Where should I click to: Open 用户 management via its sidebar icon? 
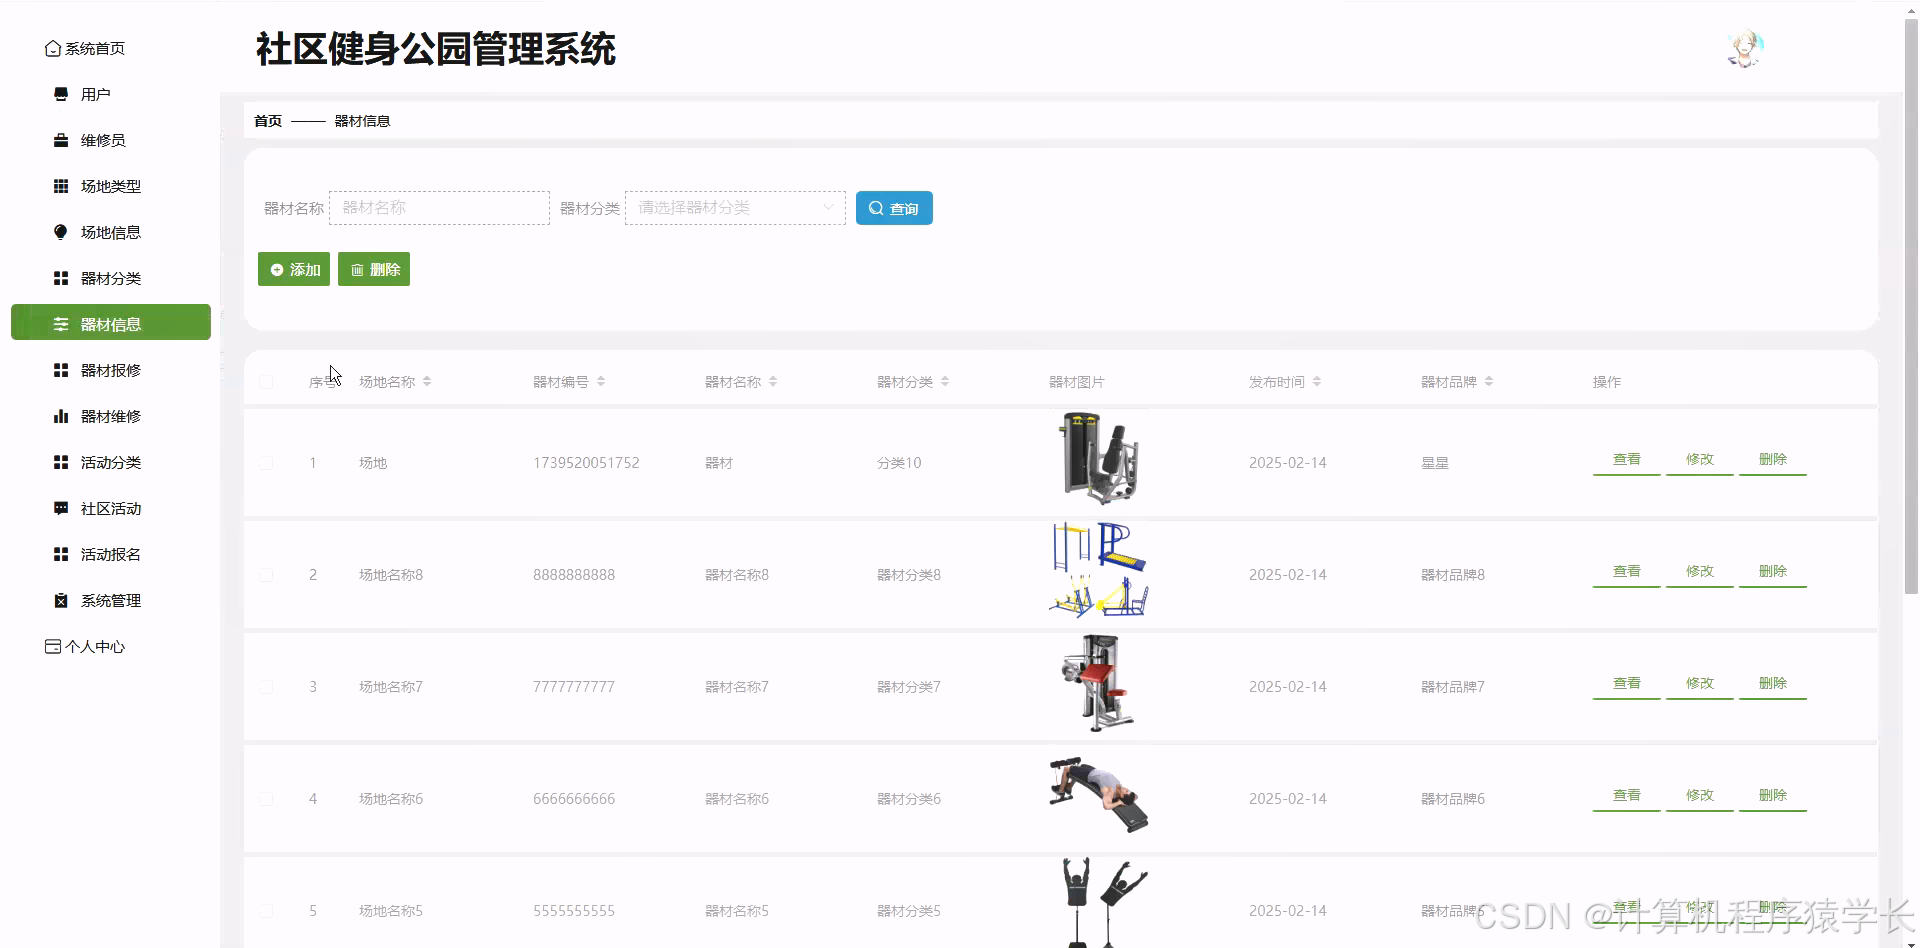coord(59,93)
